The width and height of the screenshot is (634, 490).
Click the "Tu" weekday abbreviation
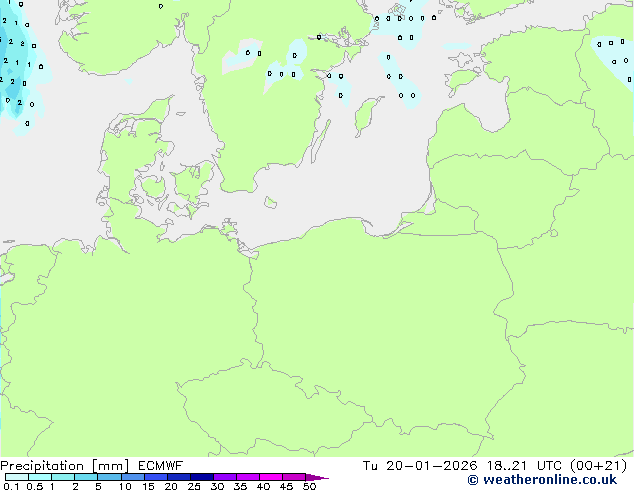370,466
